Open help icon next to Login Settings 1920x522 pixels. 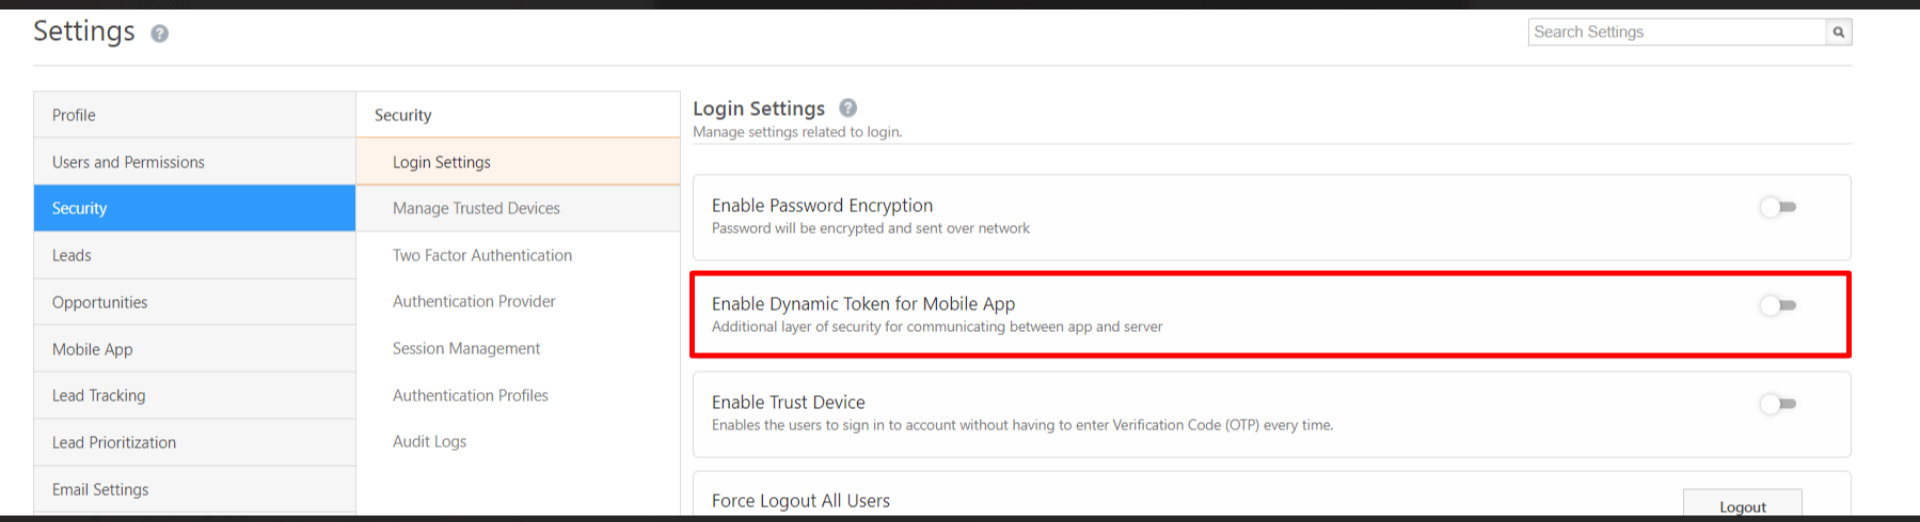pos(848,108)
